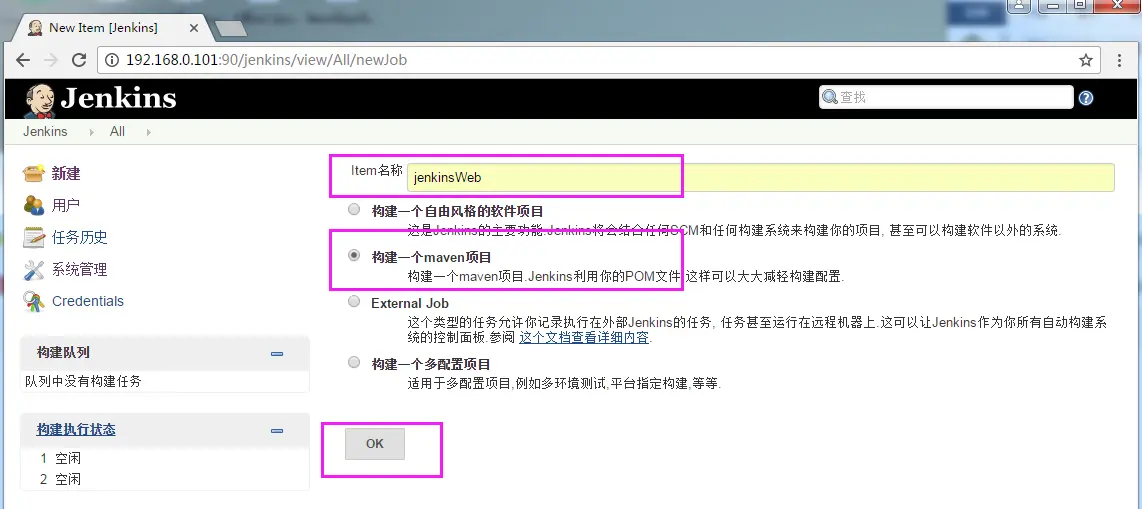Click the OK button
The height and width of the screenshot is (509, 1142).
point(374,444)
